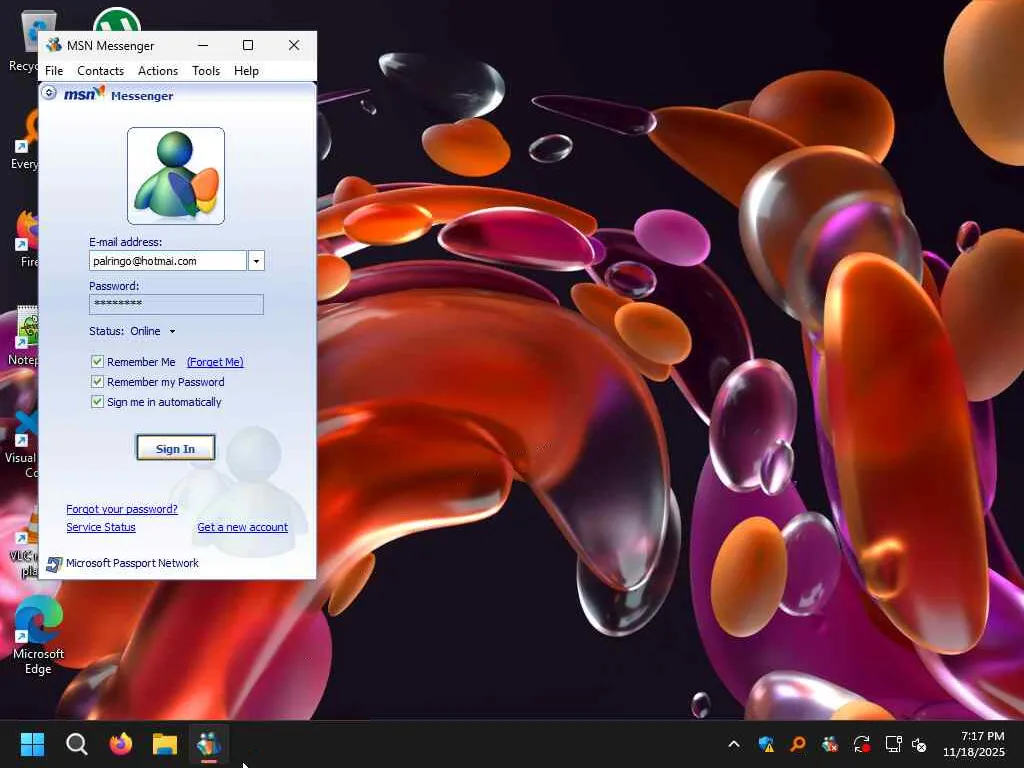Select the uTorrent desktop icon

(117, 20)
